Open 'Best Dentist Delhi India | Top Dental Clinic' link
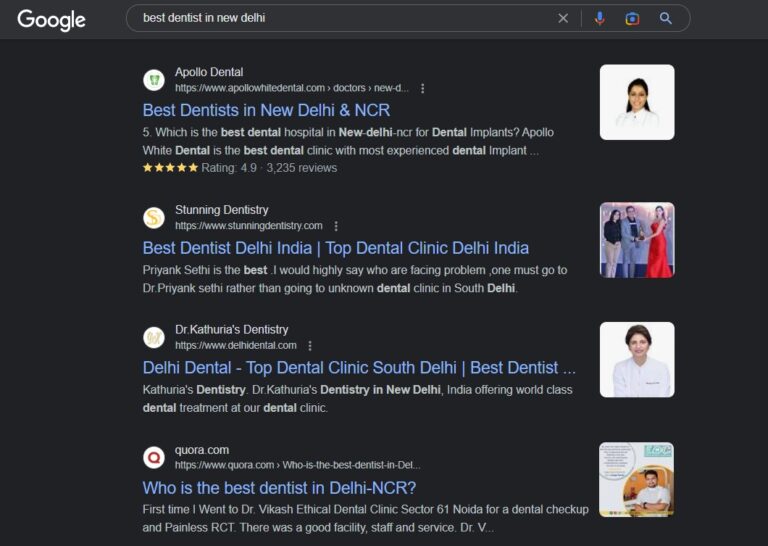 (x=336, y=248)
